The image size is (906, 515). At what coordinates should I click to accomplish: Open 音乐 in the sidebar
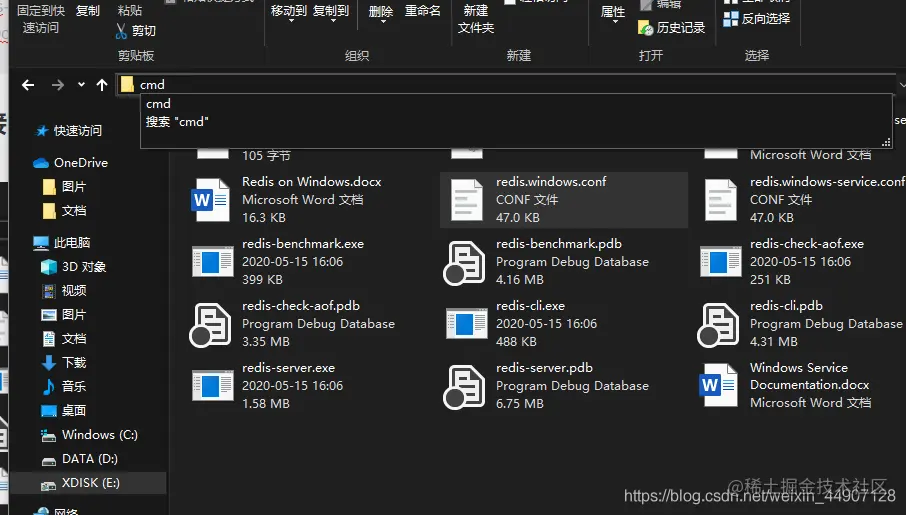point(65,386)
